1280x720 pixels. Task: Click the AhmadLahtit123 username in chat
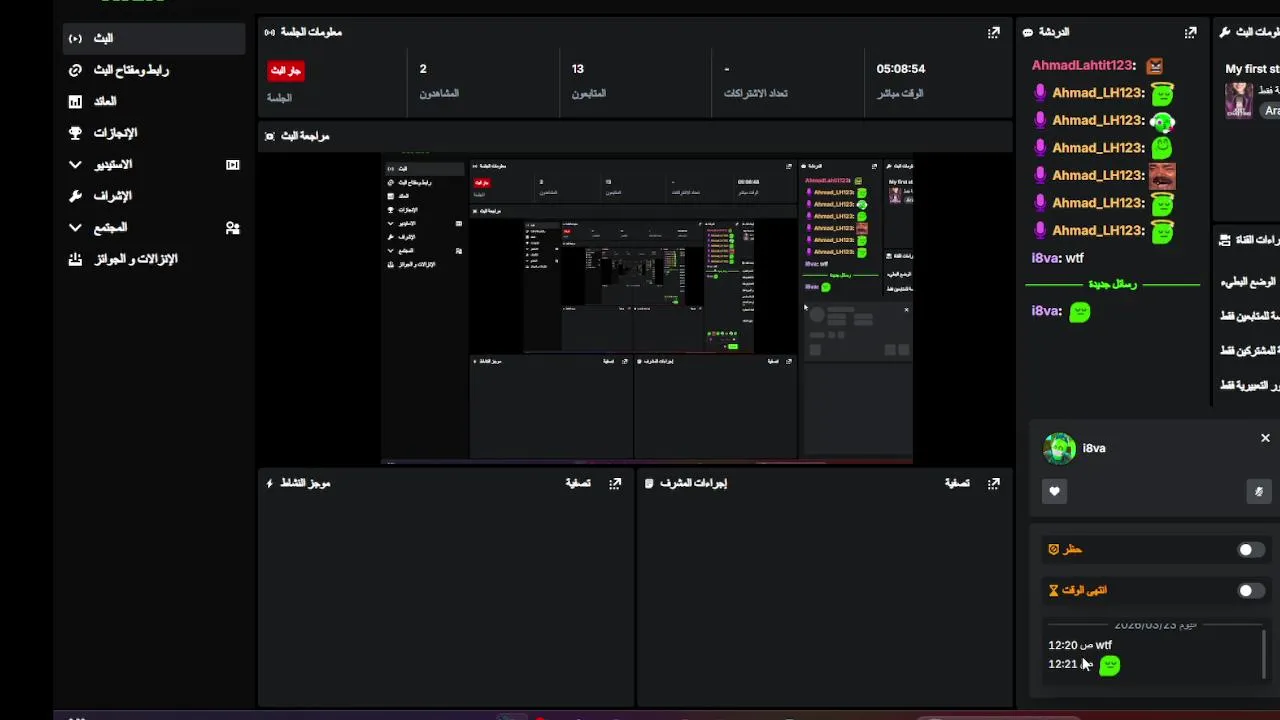click(1083, 66)
